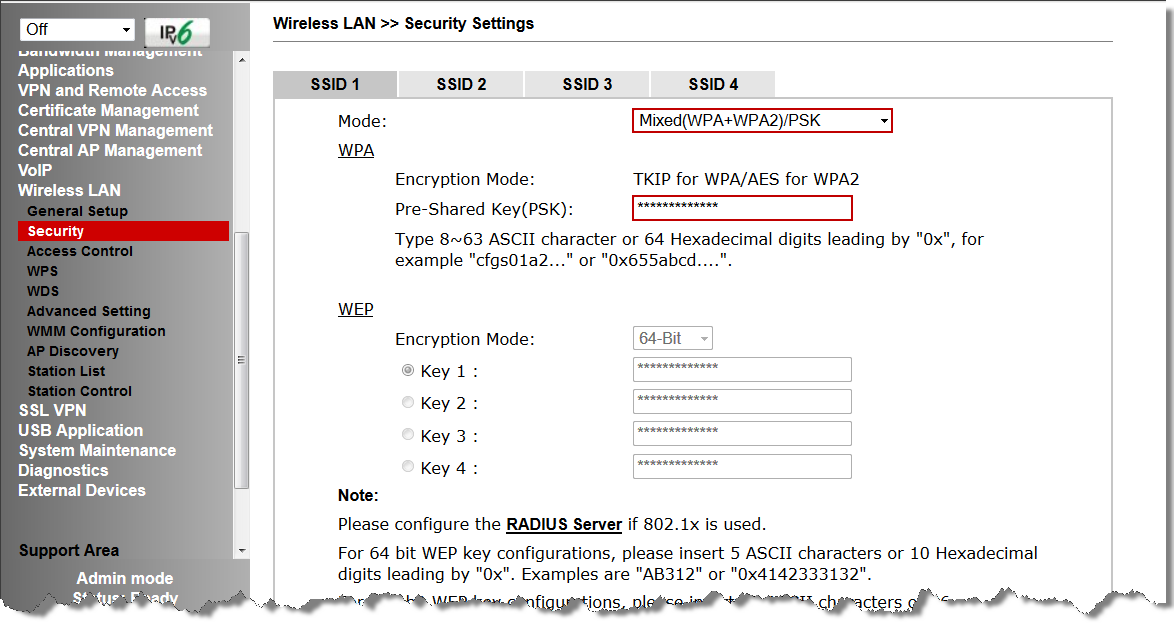The width and height of the screenshot is (1174, 623).
Task: Select the Key 4 radio button
Action: [408, 467]
